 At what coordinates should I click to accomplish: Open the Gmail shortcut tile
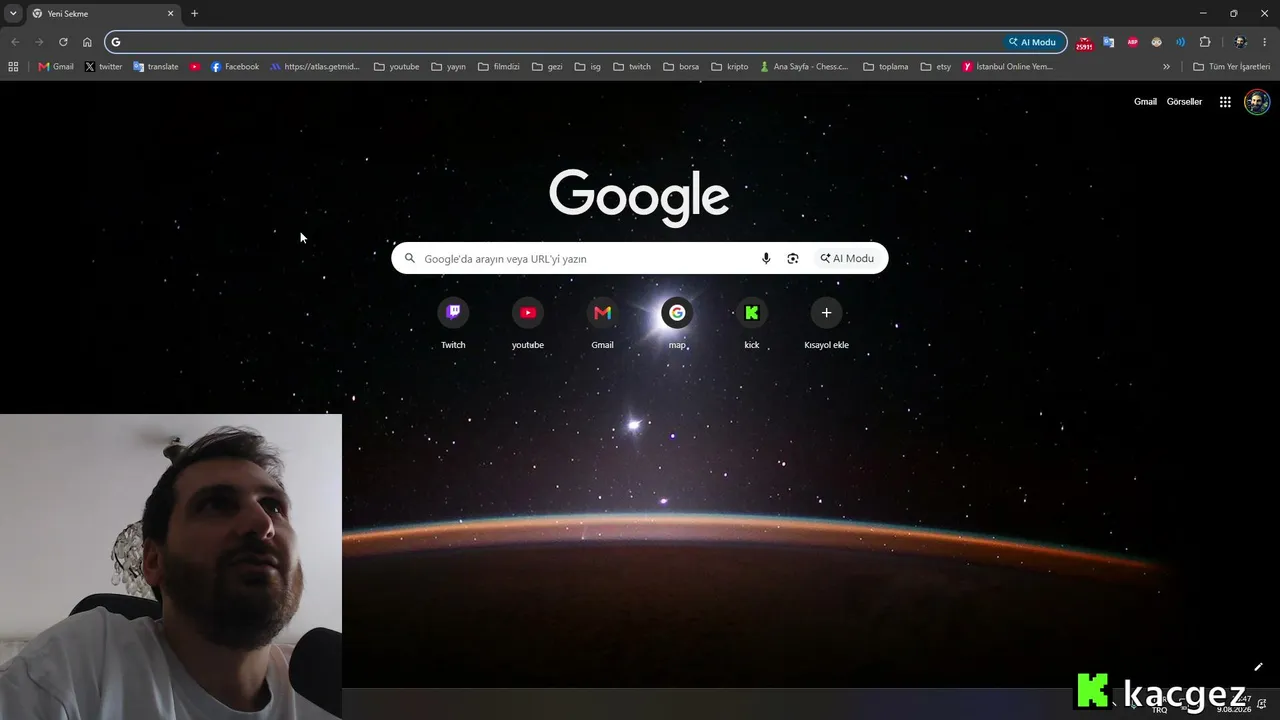(602, 323)
